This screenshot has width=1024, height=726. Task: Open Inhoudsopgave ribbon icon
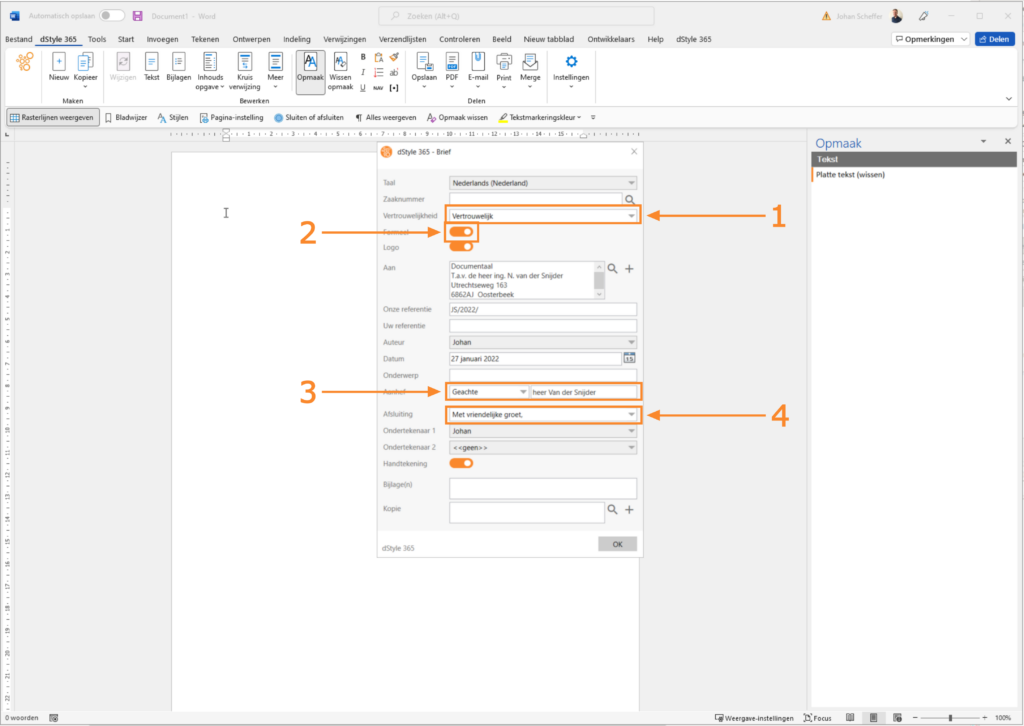point(210,62)
